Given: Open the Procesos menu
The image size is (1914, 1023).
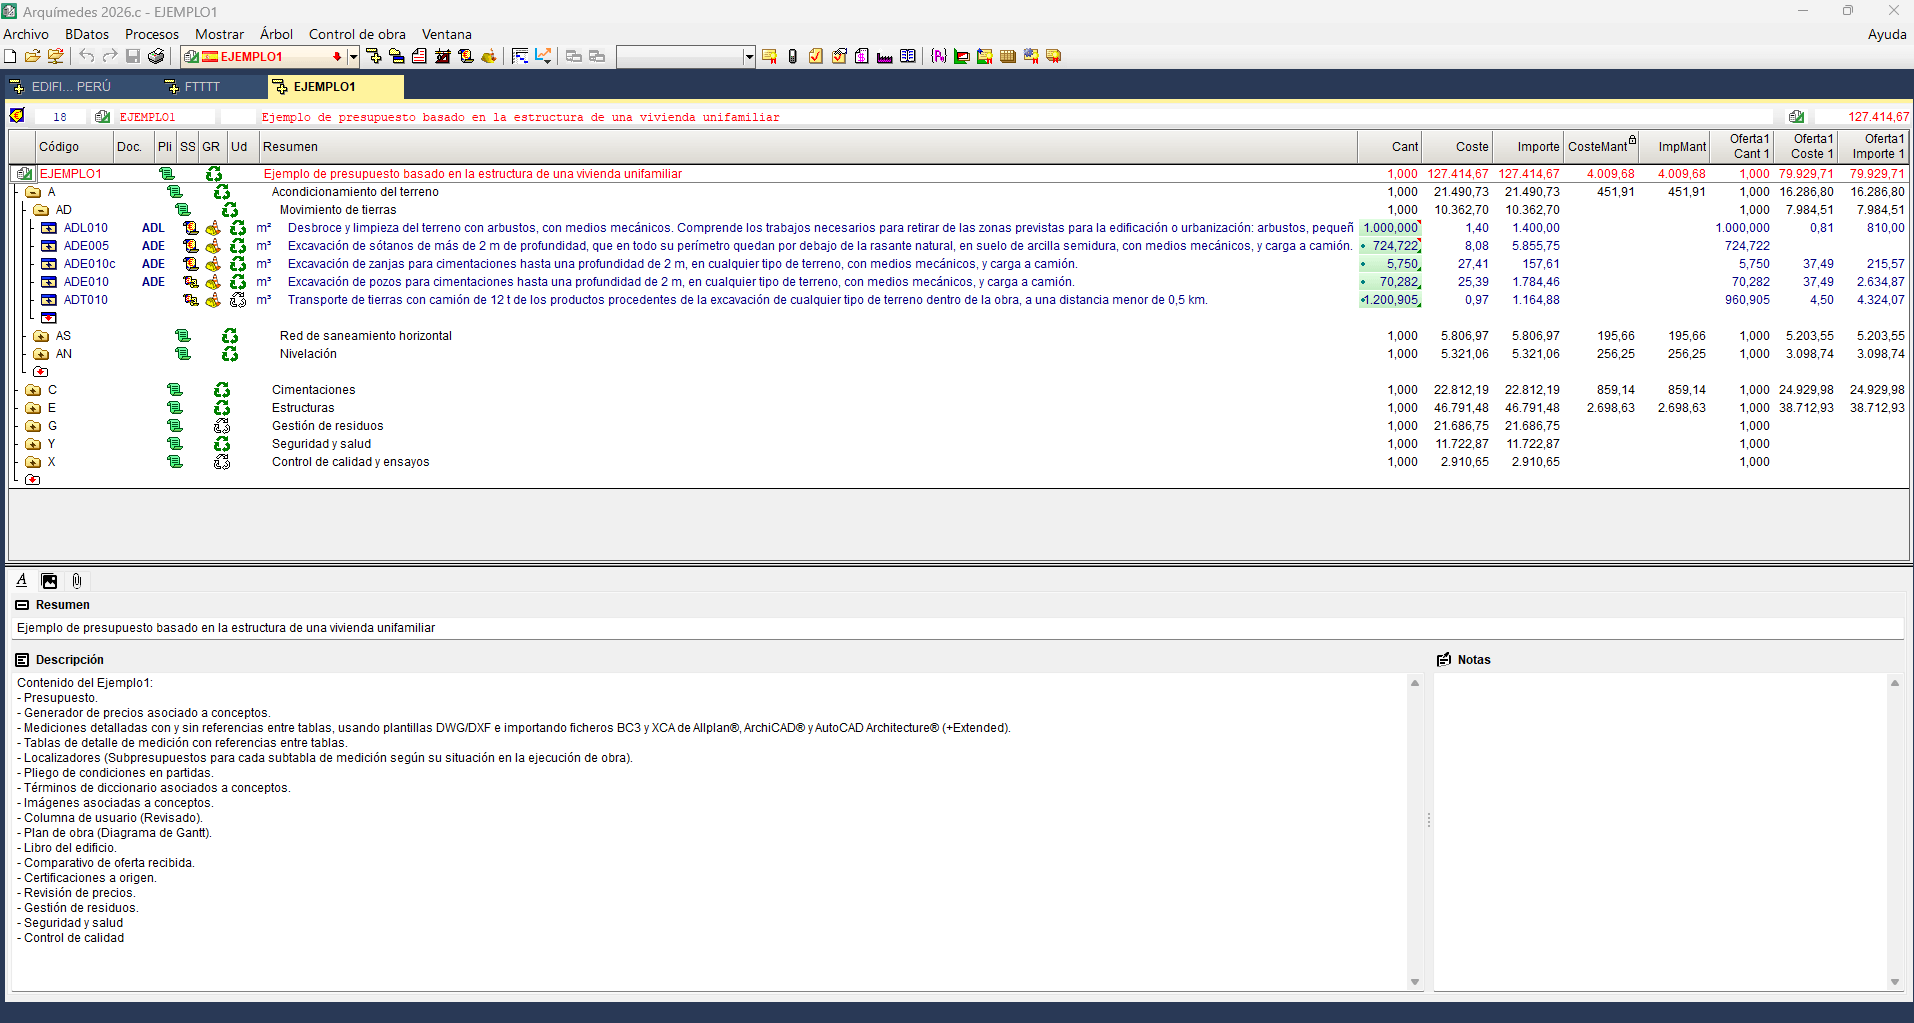Looking at the screenshot, I should 151,34.
